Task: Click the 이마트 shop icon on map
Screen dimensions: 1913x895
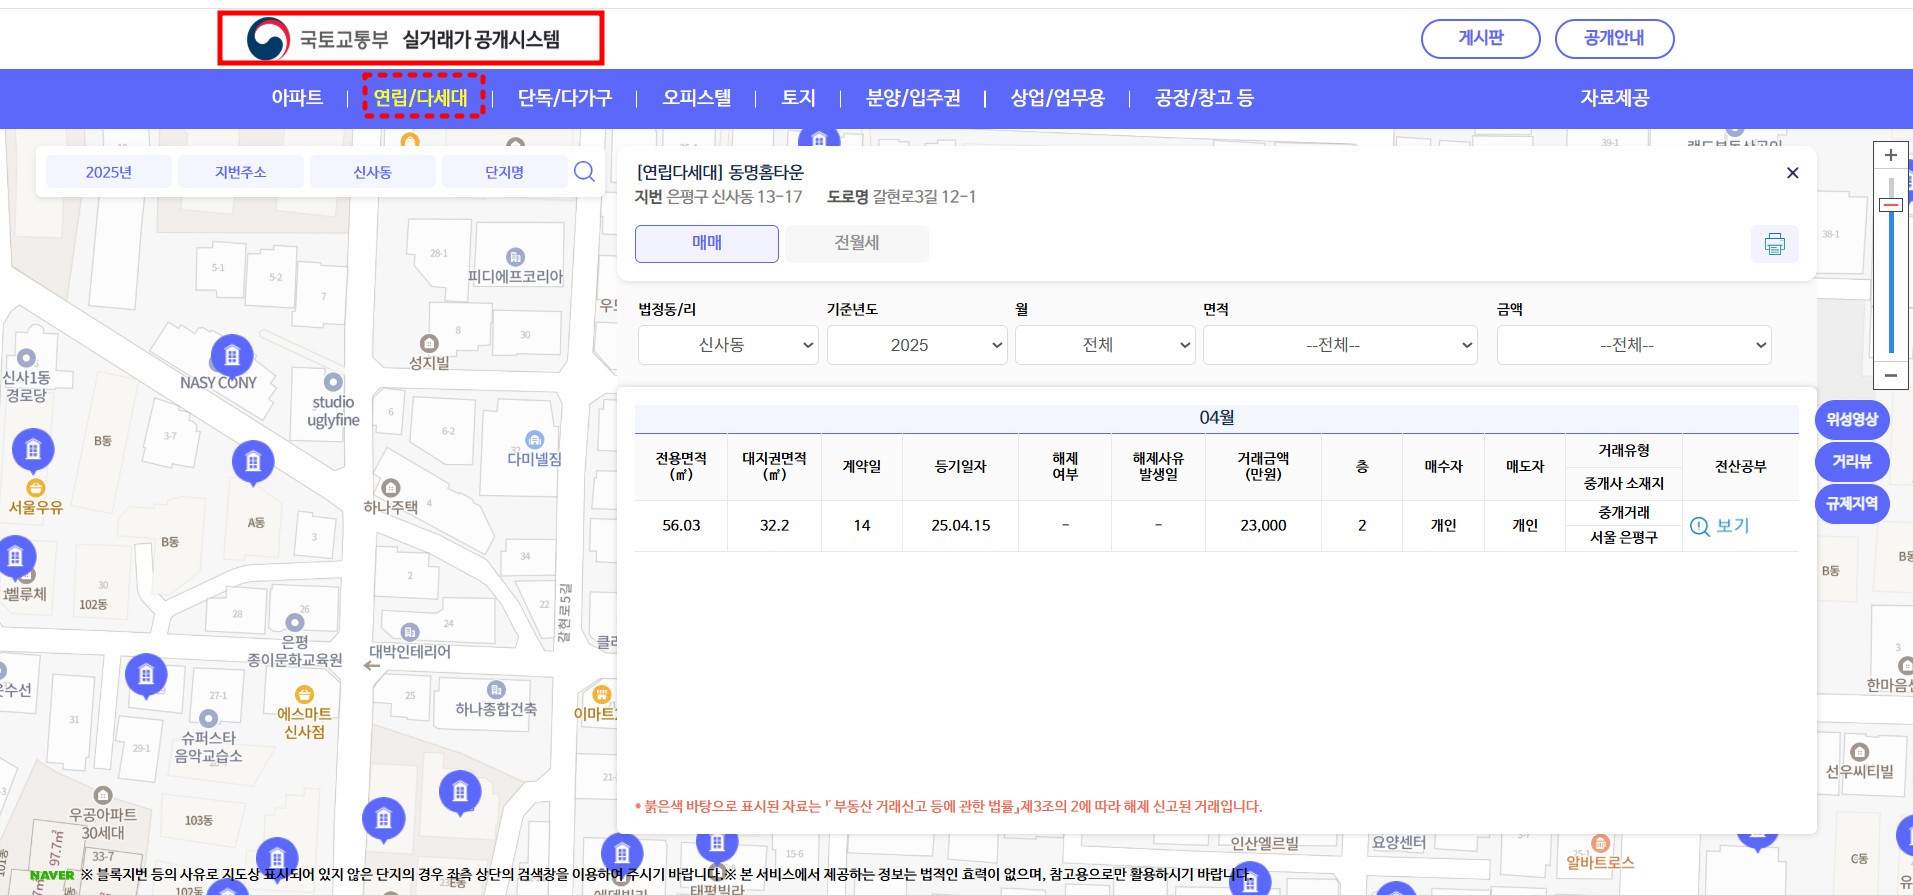Action: tap(601, 695)
